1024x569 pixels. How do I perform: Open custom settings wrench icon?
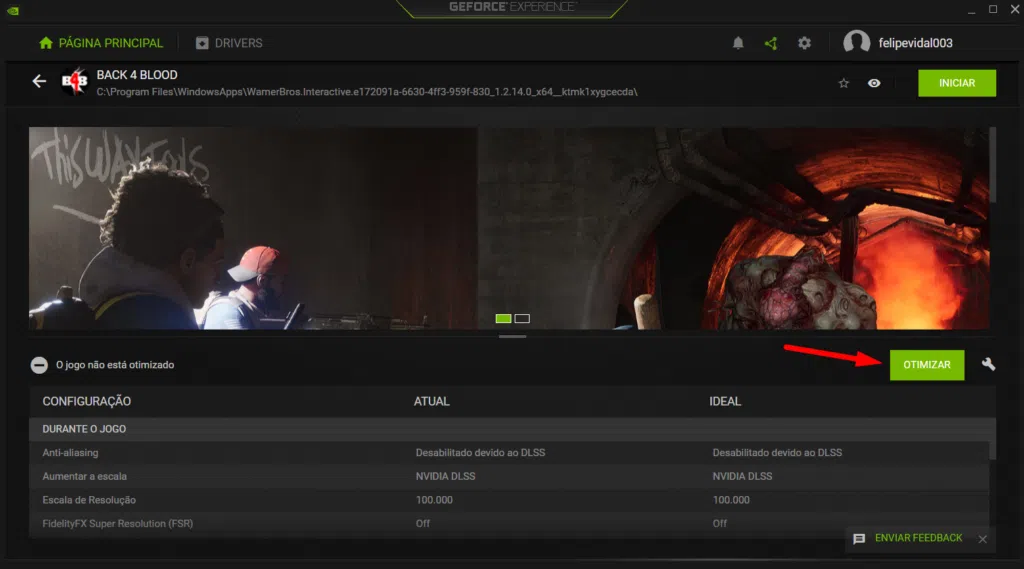pos(988,365)
